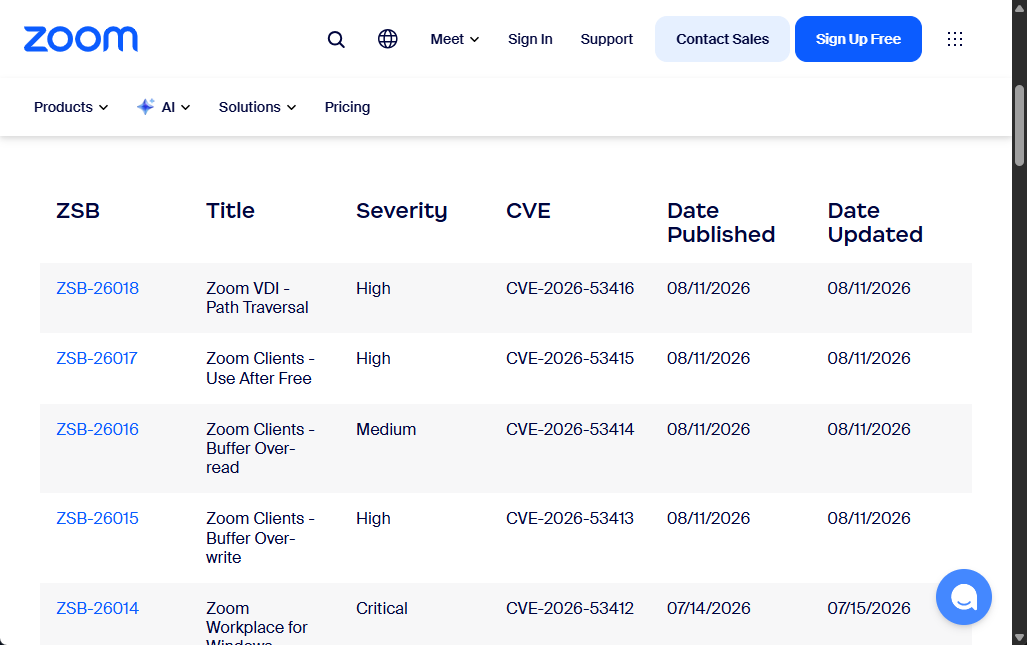This screenshot has height=645, width=1027.
Task: Open the Pricing page
Action: point(347,107)
